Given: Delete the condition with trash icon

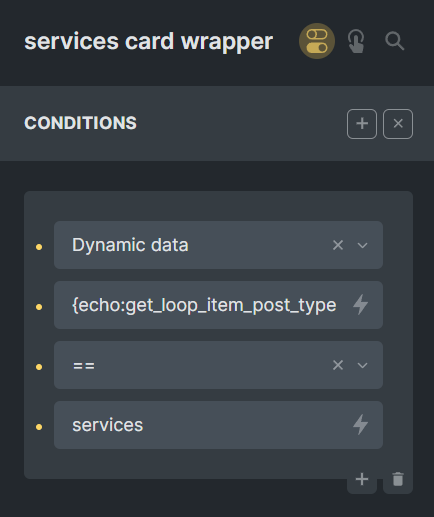Looking at the screenshot, I should coord(398,479).
